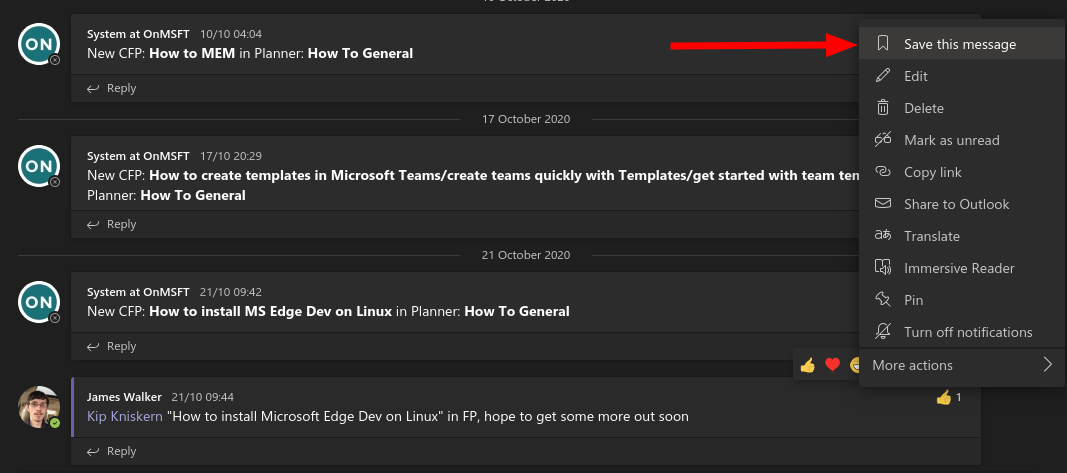
Task: Click the OnMSFT avatar on the 21/10 09:42 post
Action: [x=39, y=302]
